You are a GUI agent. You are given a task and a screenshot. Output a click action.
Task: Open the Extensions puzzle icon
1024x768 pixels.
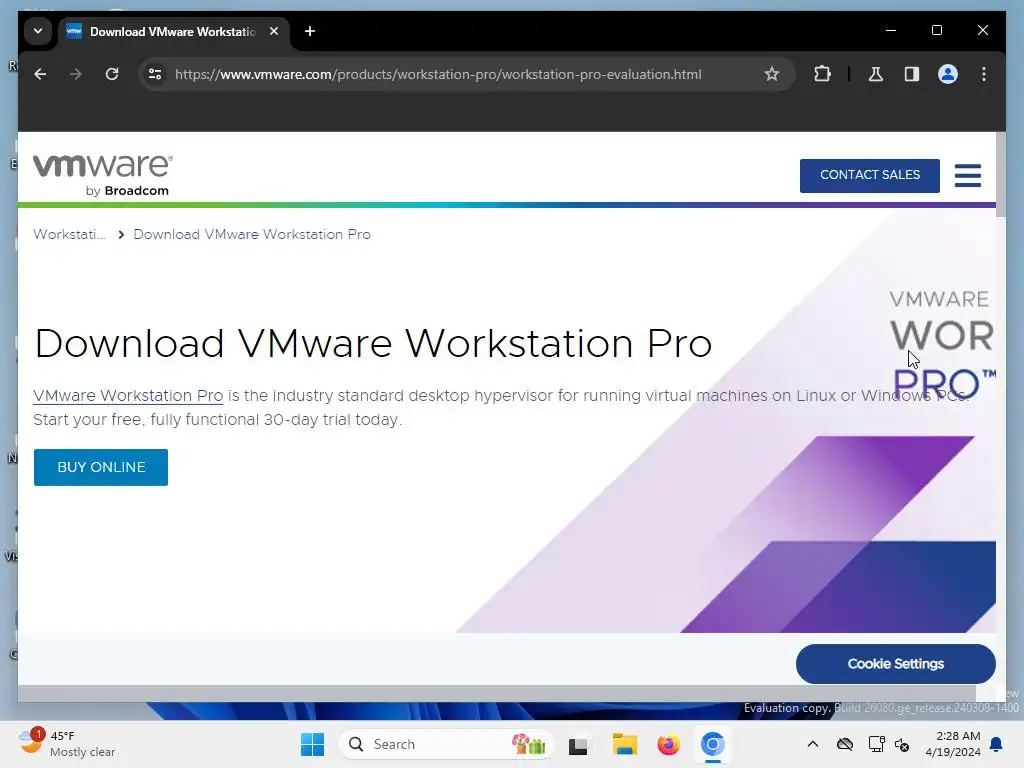click(x=822, y=74)
